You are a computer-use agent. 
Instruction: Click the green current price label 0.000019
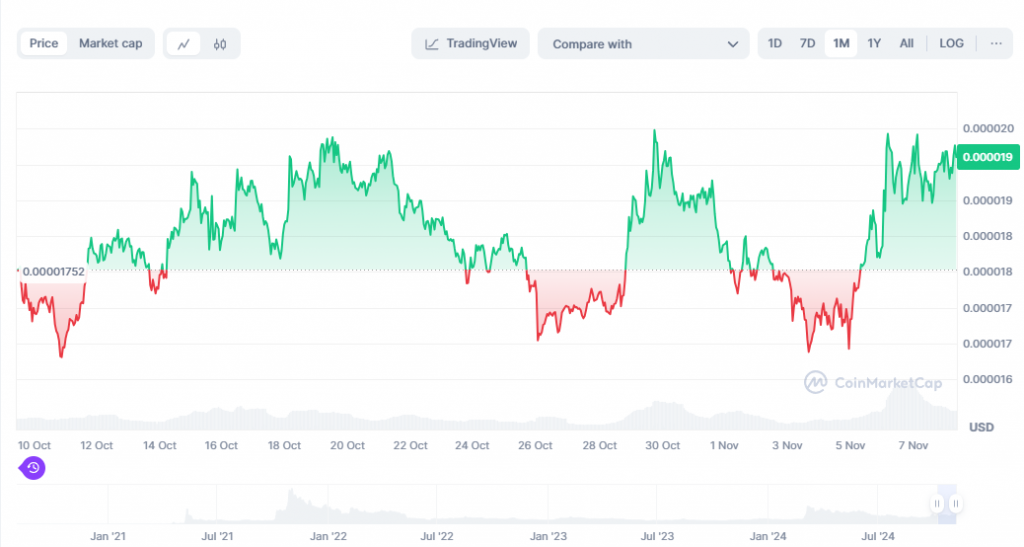(x=987, y=157)
